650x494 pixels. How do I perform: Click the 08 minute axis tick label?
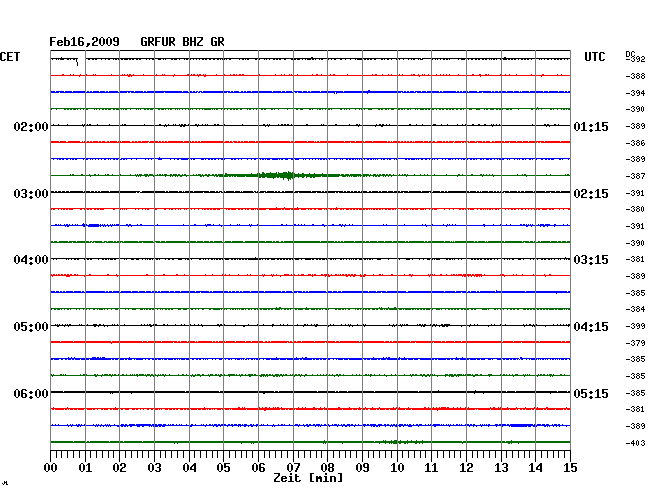coord(327,468)
